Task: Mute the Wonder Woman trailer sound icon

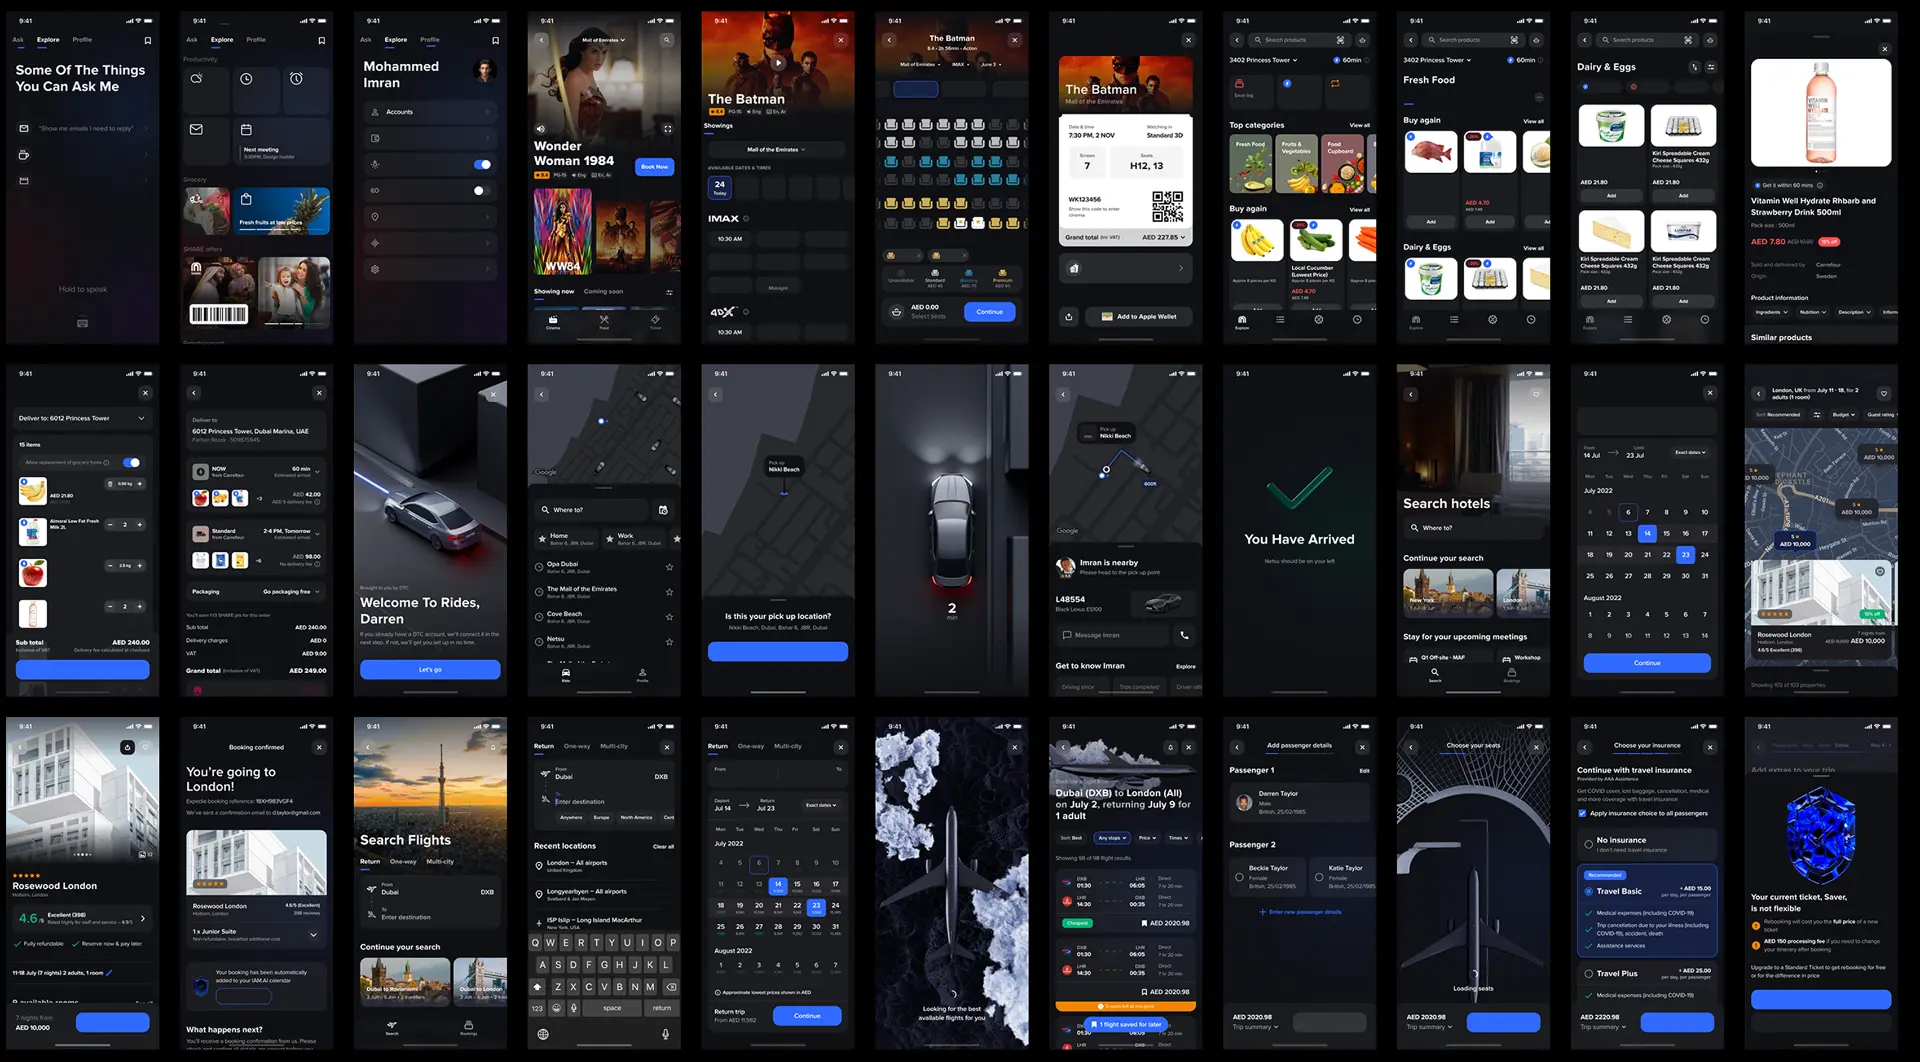Action: click(541, 128)
